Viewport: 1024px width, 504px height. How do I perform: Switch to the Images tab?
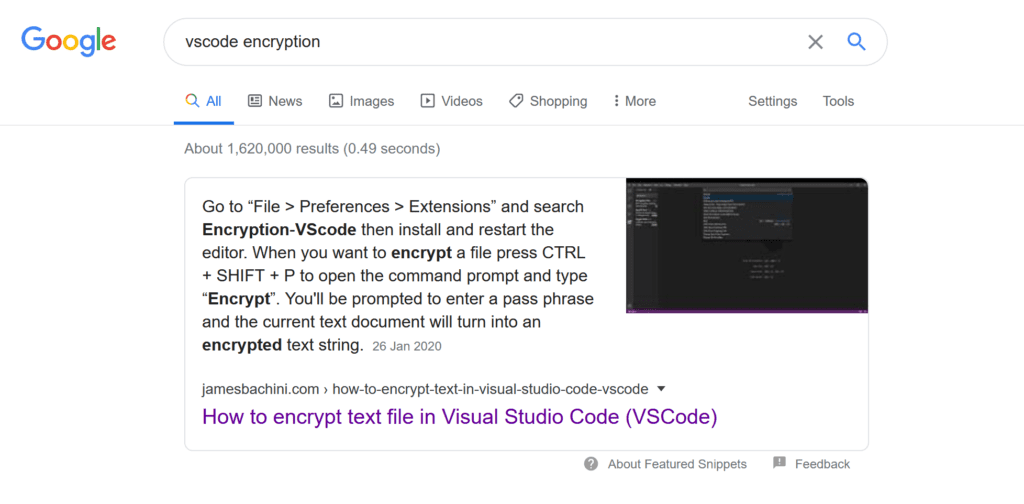(361, 101)
